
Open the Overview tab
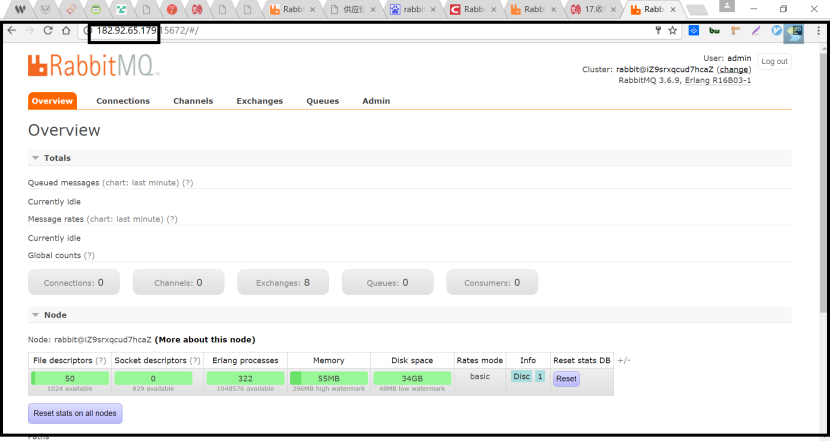pos(52,101)
